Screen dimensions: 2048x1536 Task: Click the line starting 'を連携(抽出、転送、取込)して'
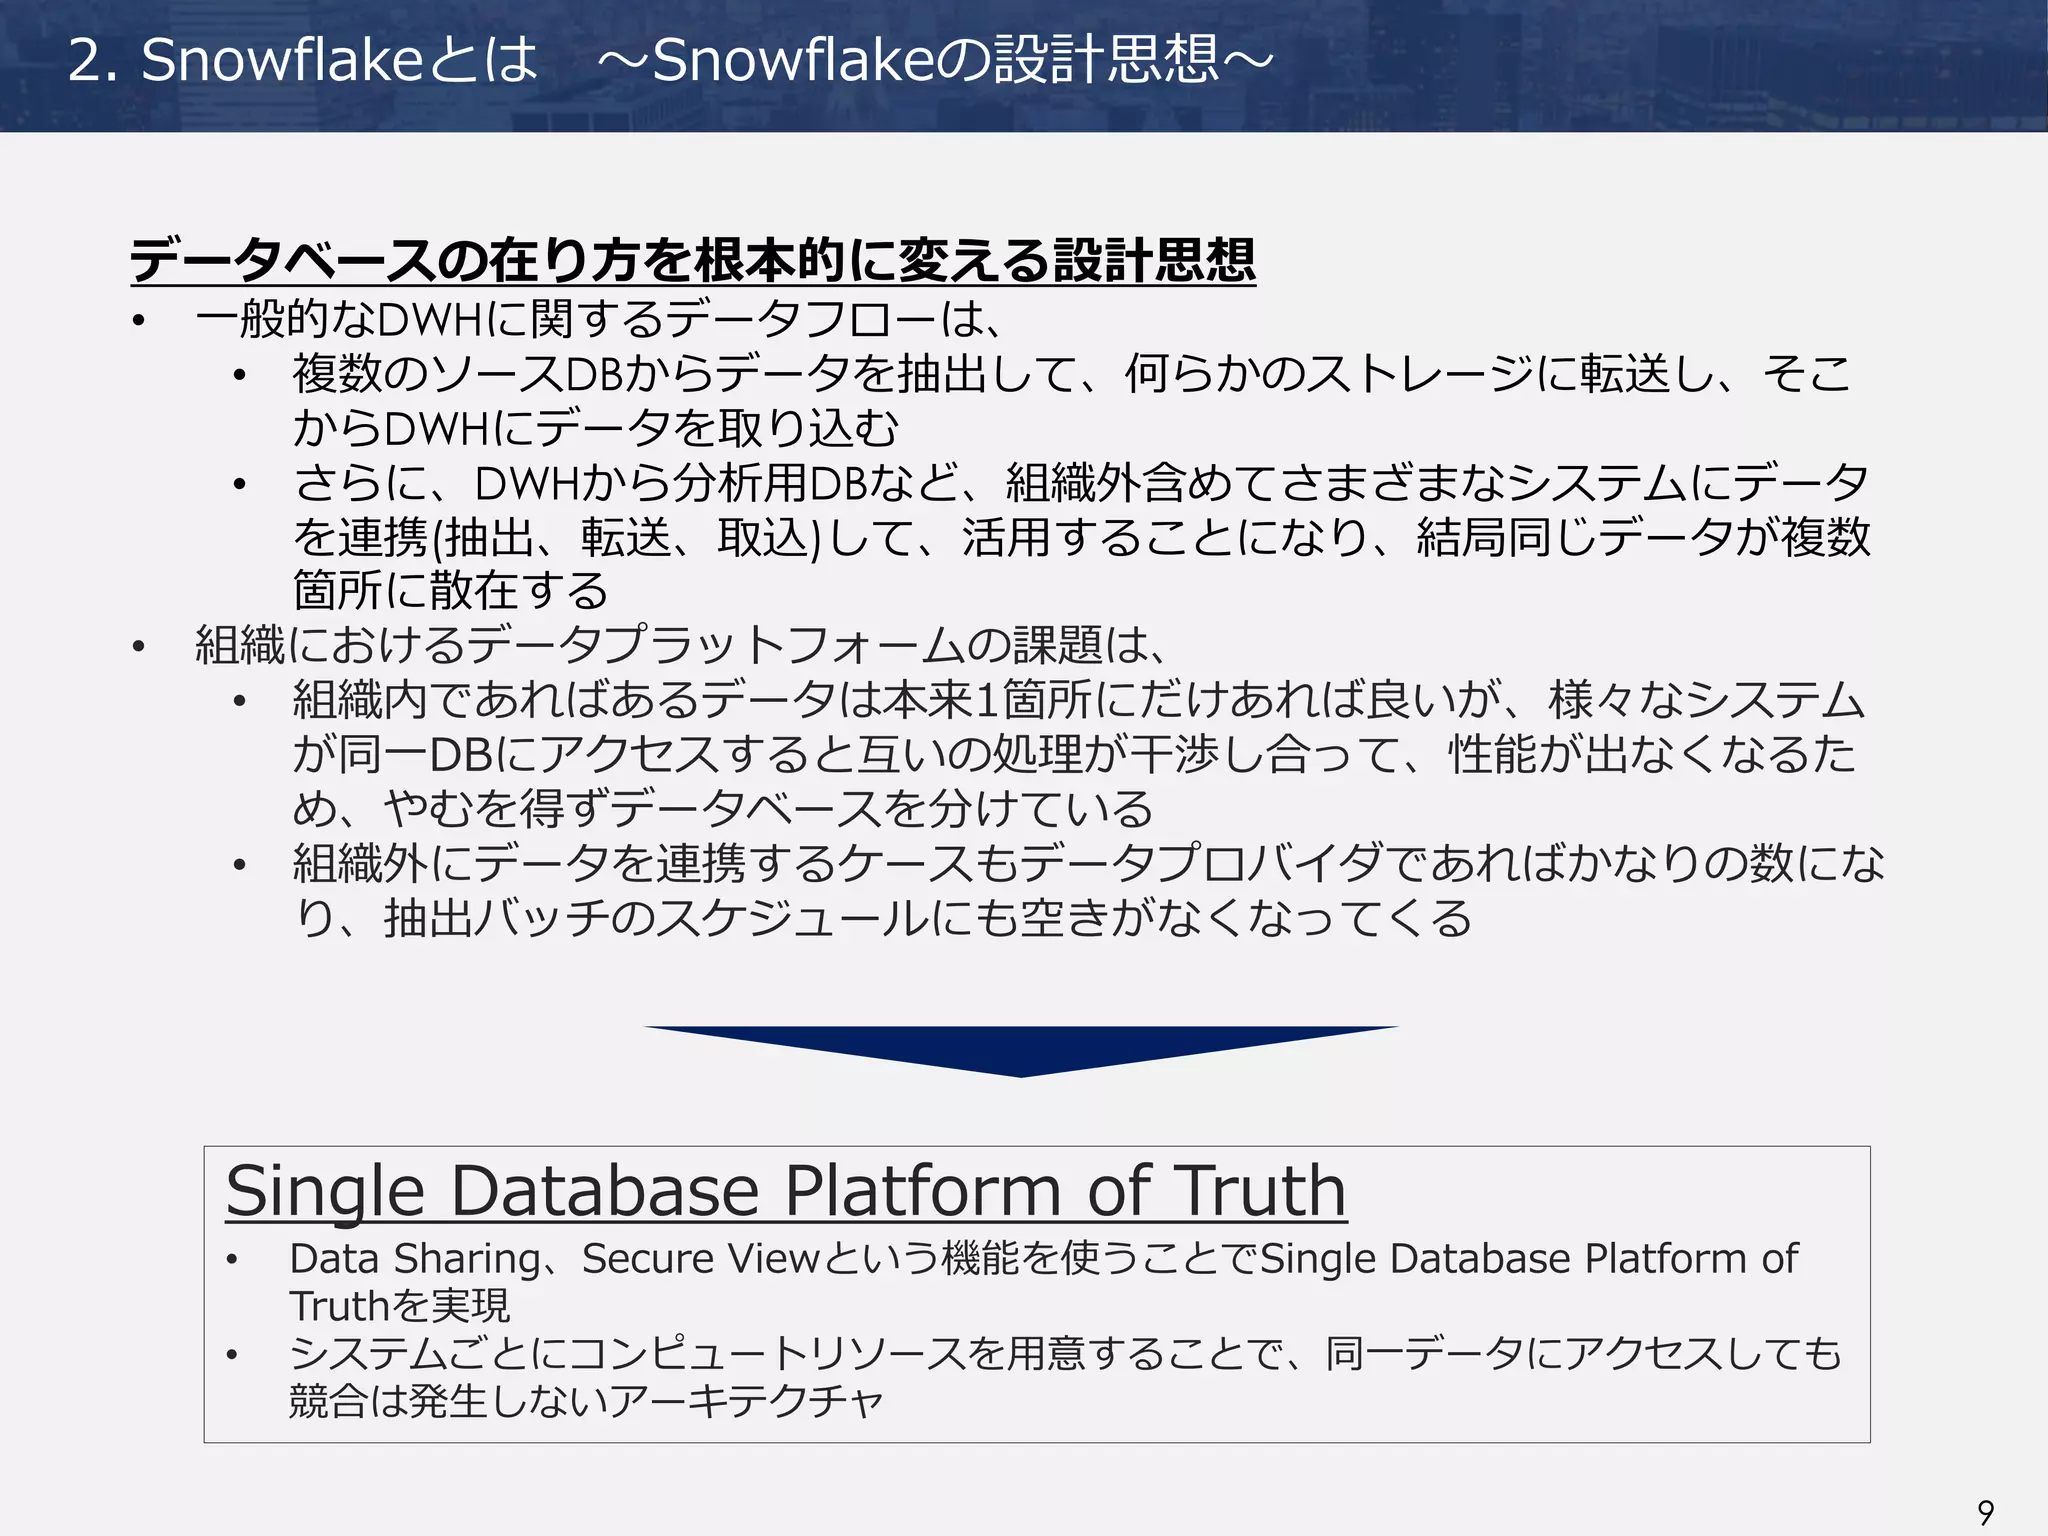coord(1081,537)
